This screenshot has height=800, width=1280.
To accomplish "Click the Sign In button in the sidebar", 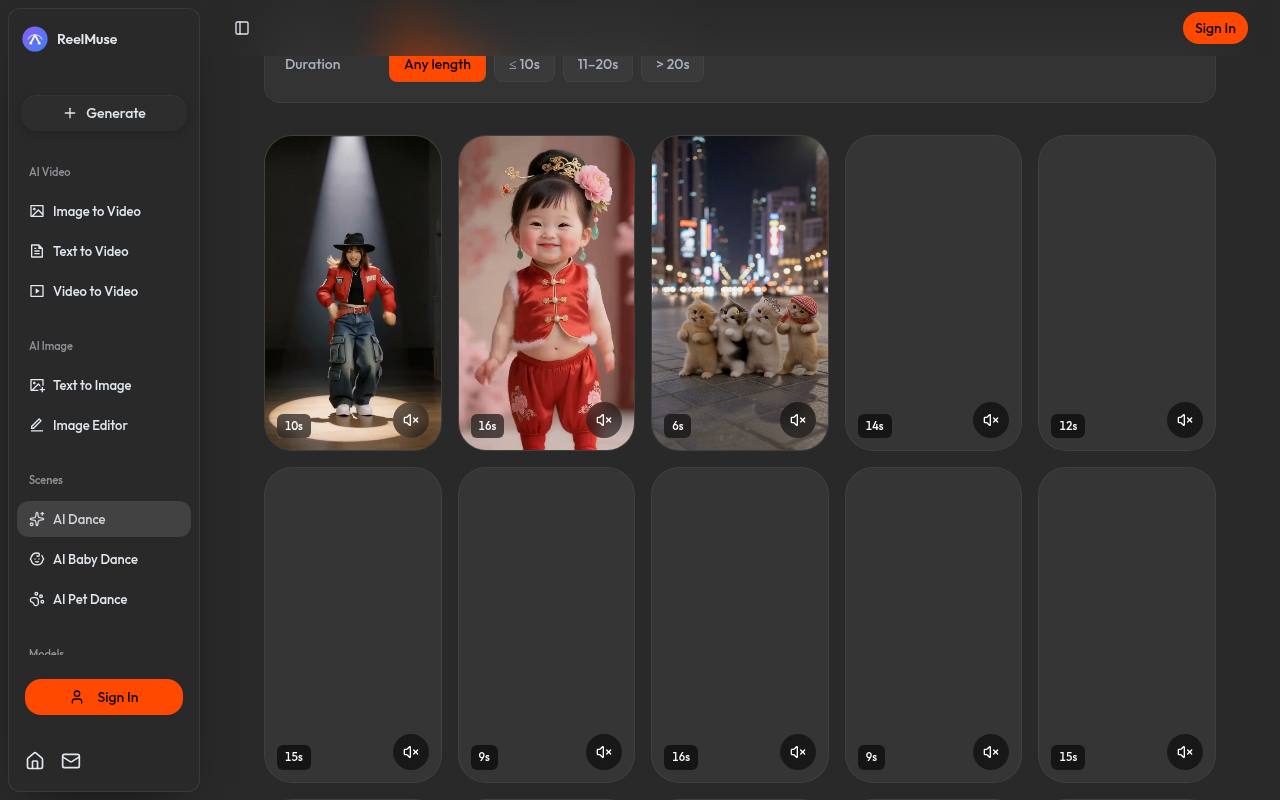I will tap(104, 697).
